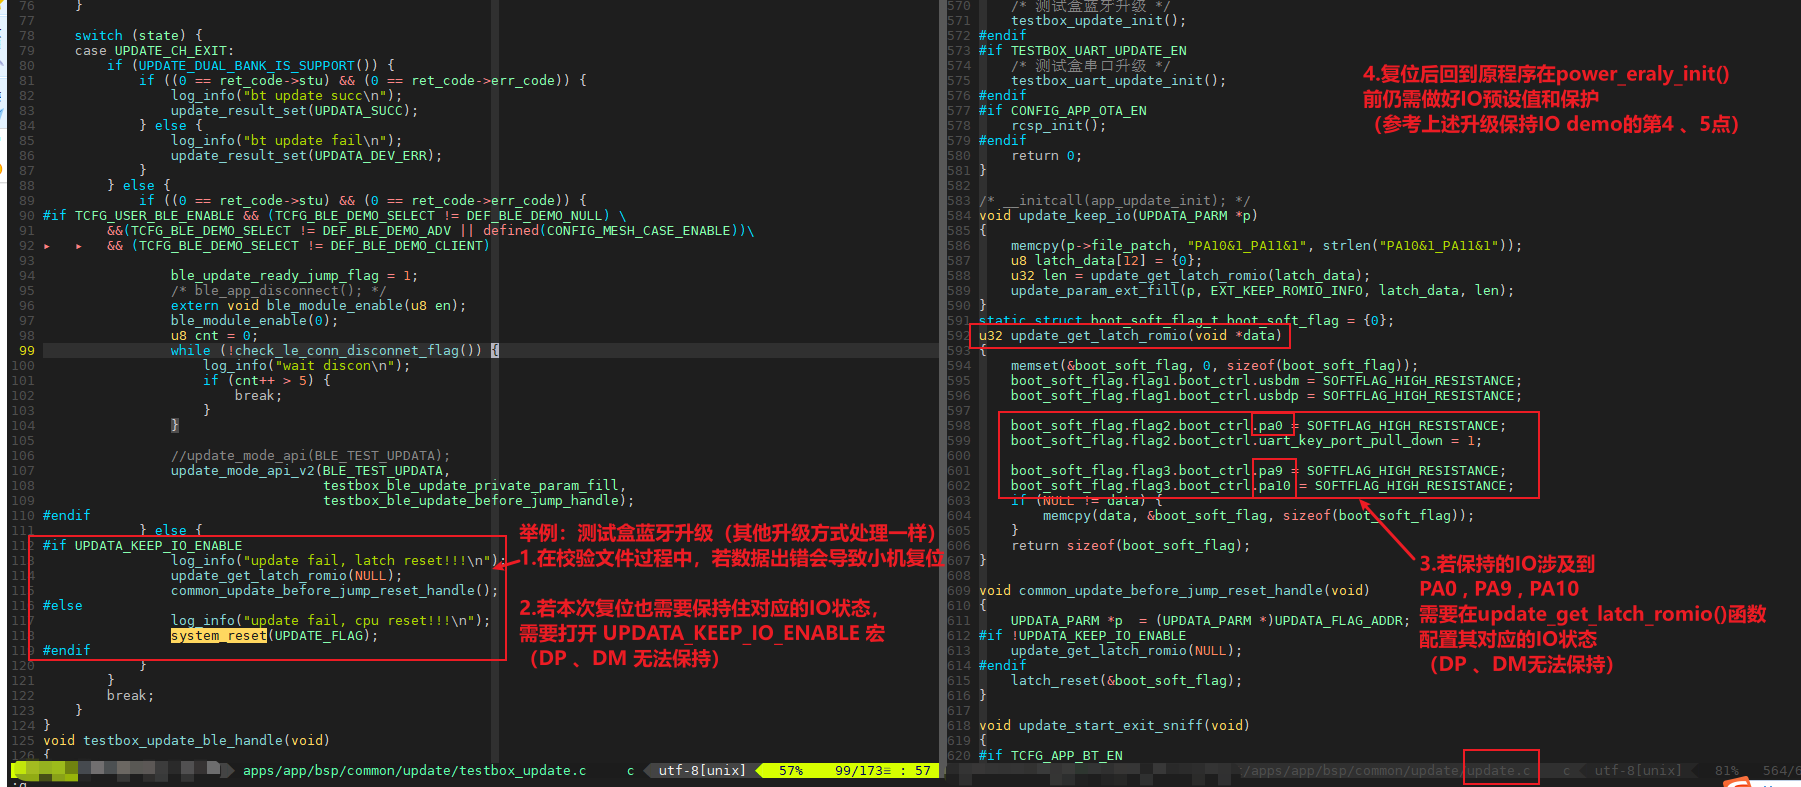Click common_update_before_jump_reset_handle() call in left pane

coord(334,590)
